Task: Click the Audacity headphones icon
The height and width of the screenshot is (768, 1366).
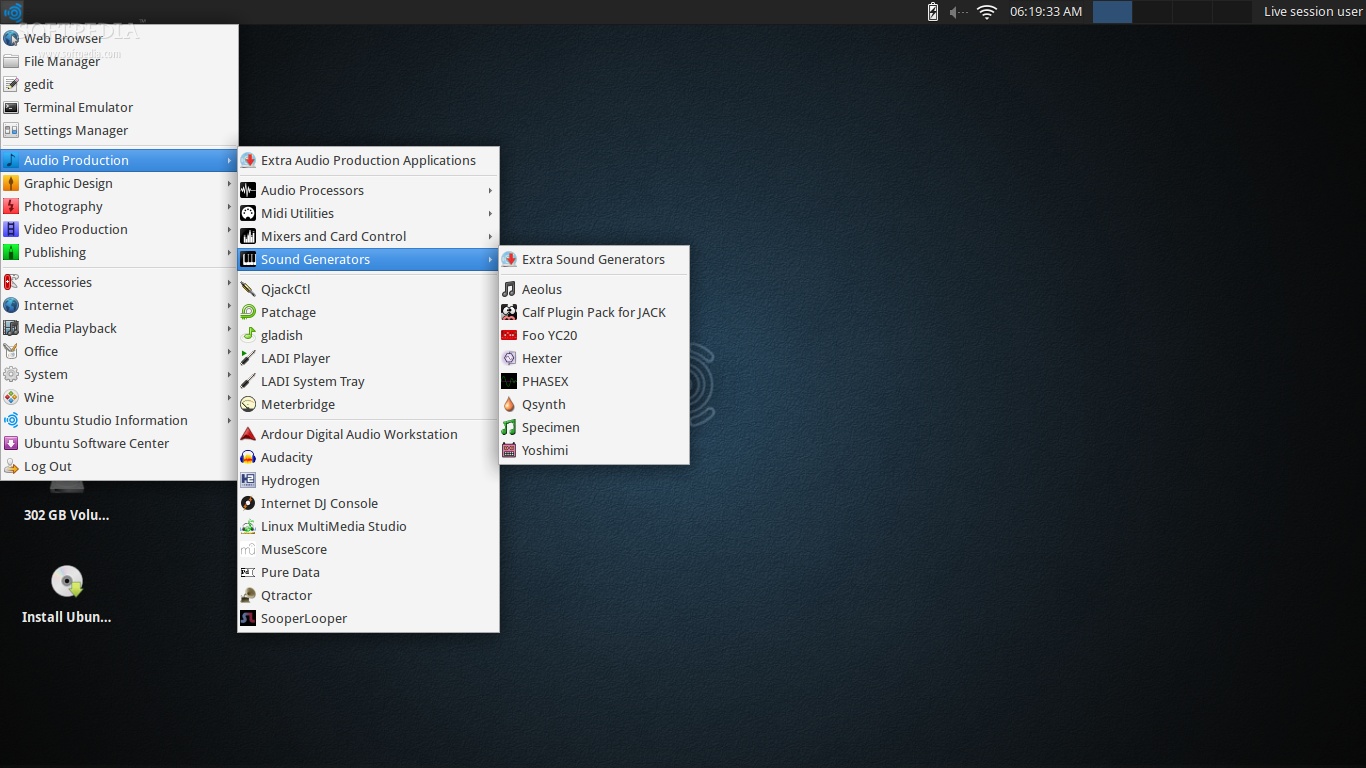Action: tap(248, 457)
